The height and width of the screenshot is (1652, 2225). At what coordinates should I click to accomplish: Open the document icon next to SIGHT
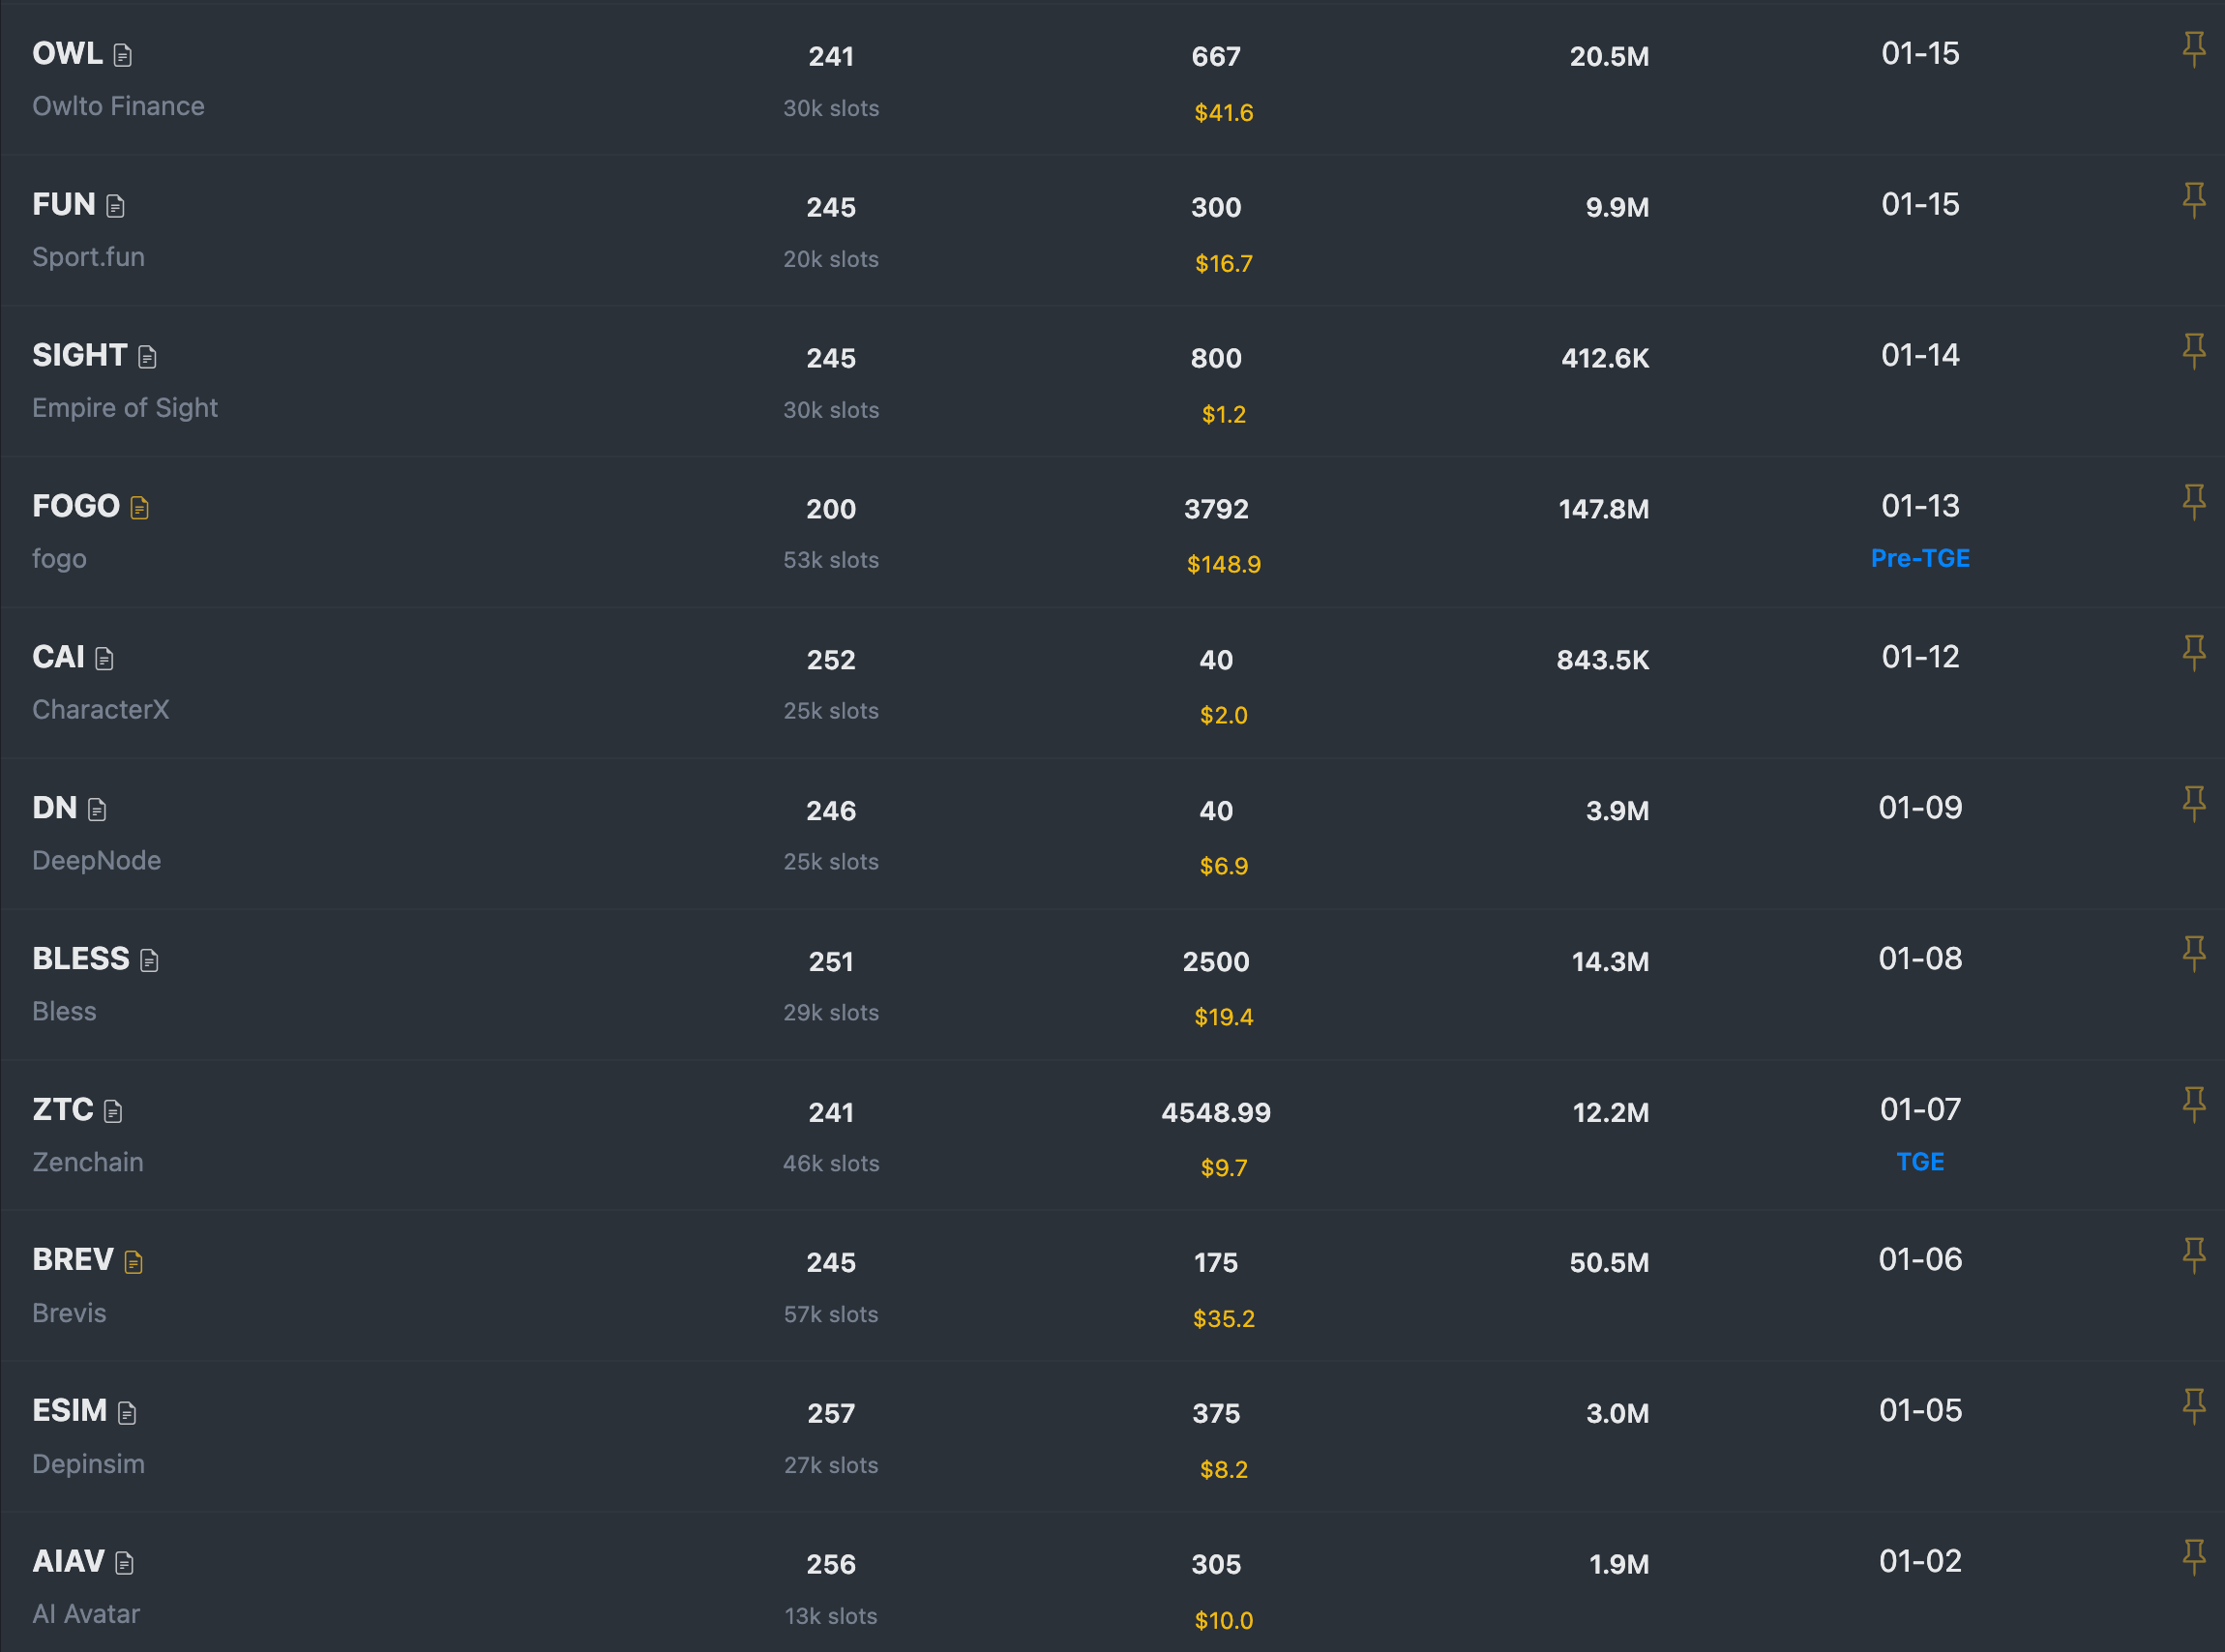point(148,356)
